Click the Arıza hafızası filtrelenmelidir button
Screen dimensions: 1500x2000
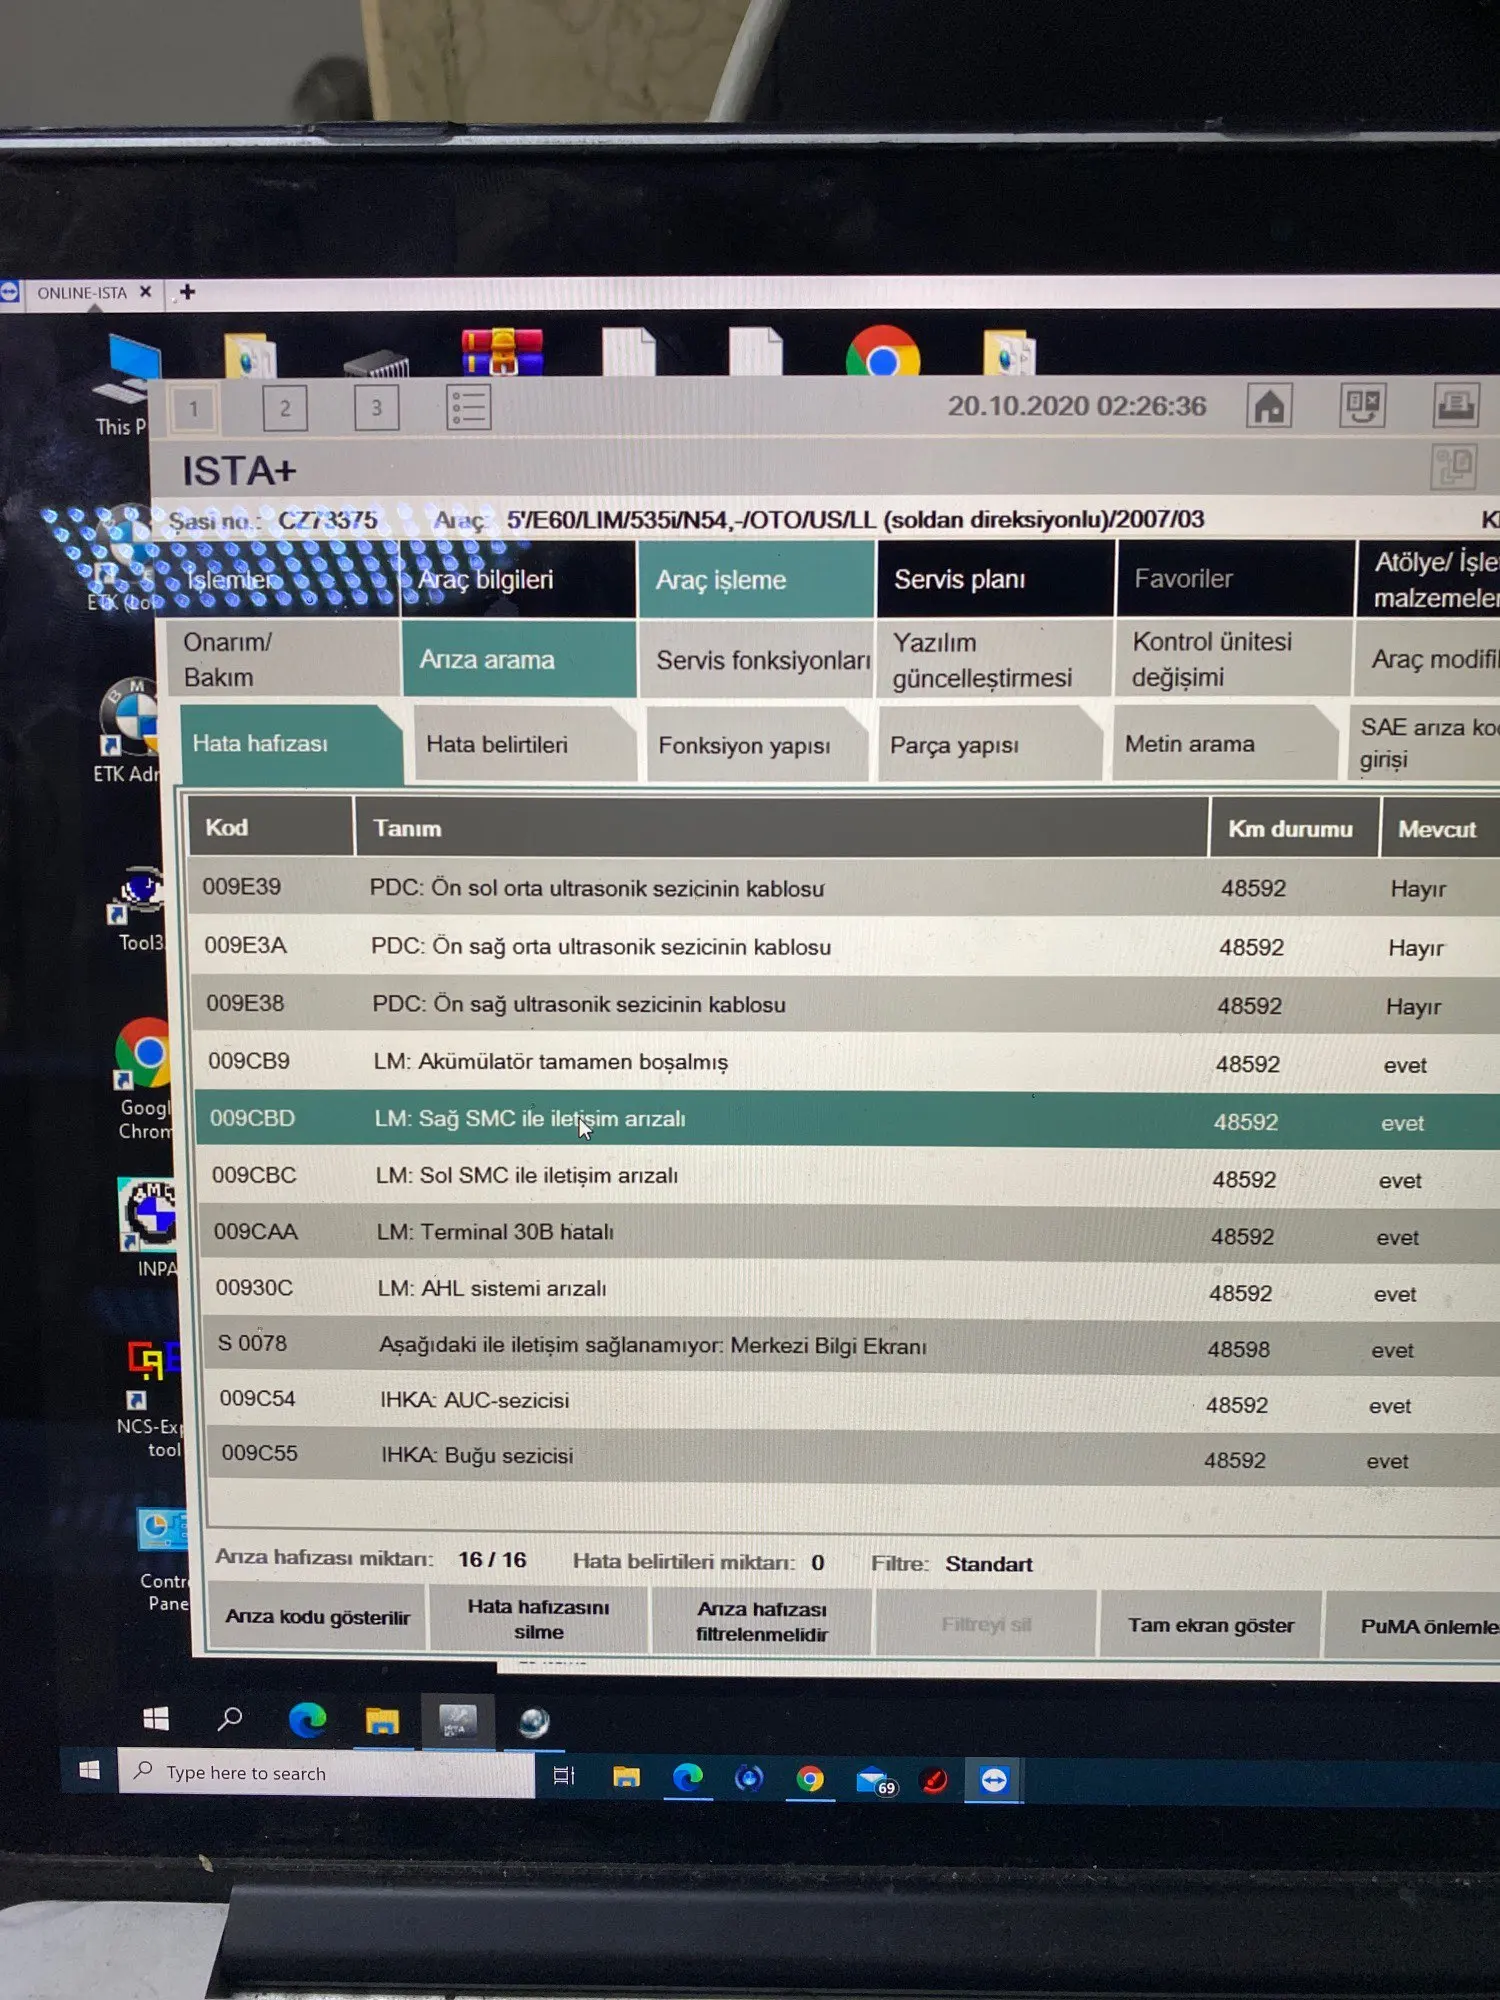coord(762,1621)
